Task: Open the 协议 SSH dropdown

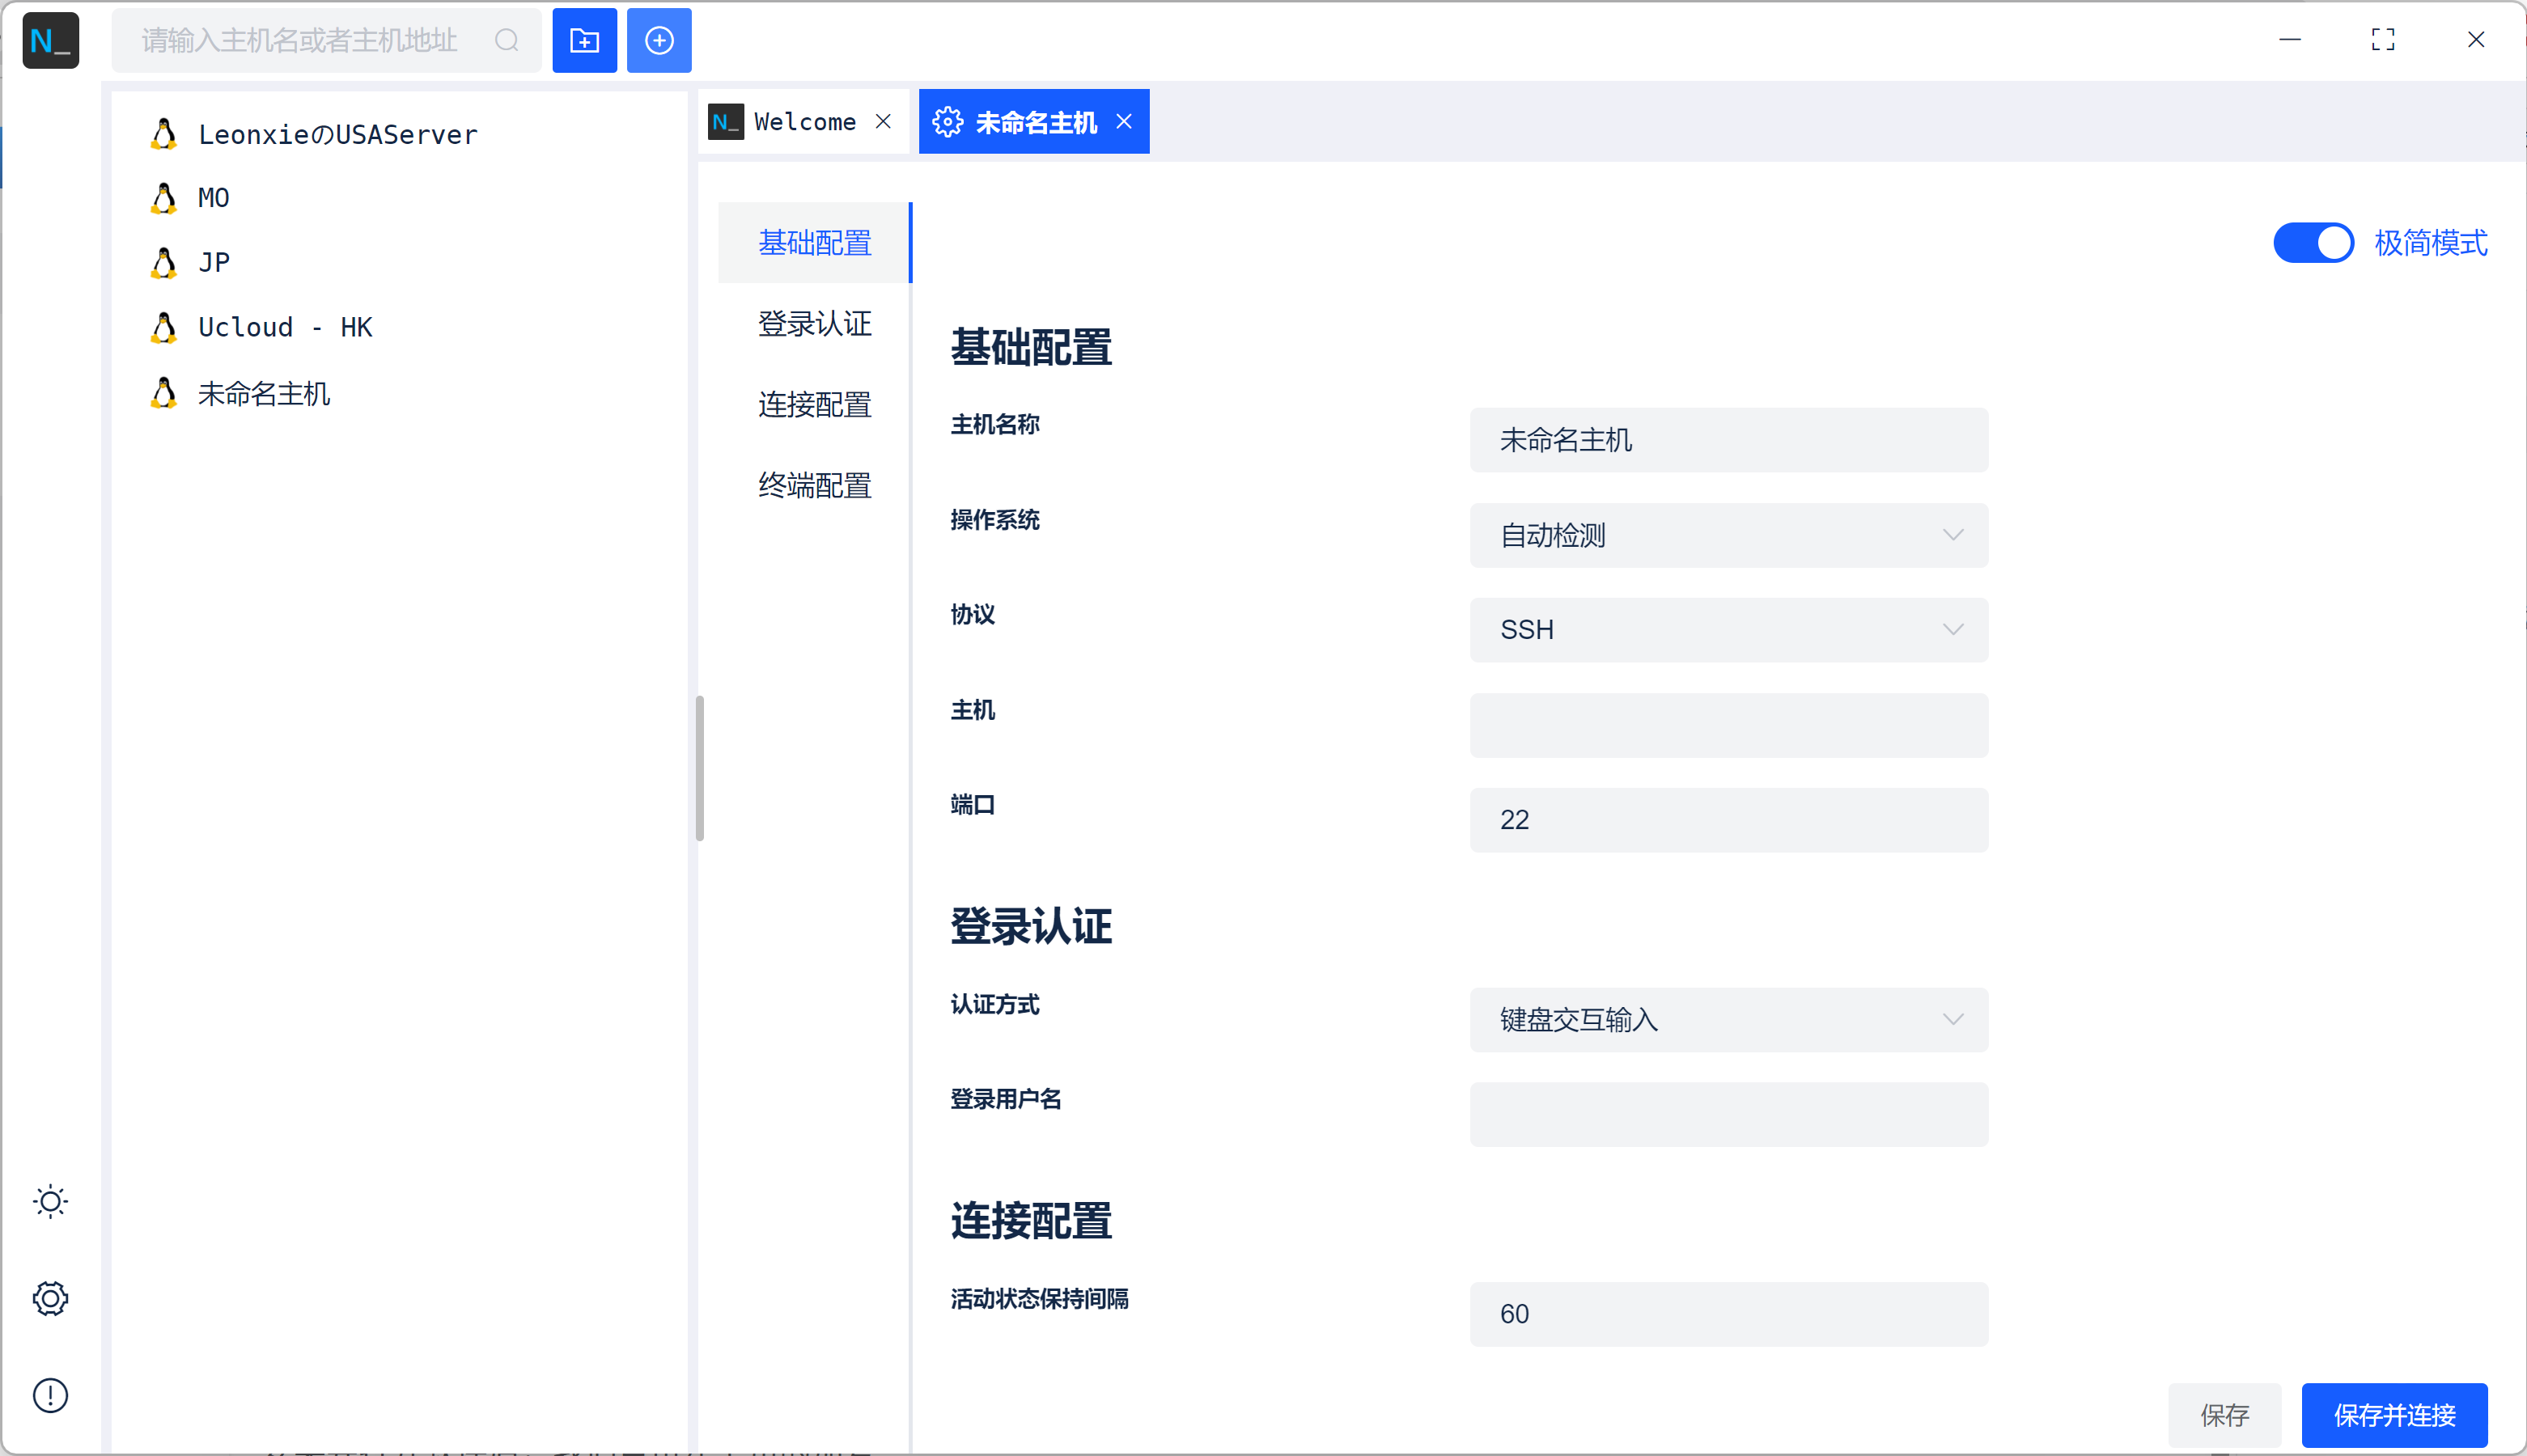Action: (1728, 630)
